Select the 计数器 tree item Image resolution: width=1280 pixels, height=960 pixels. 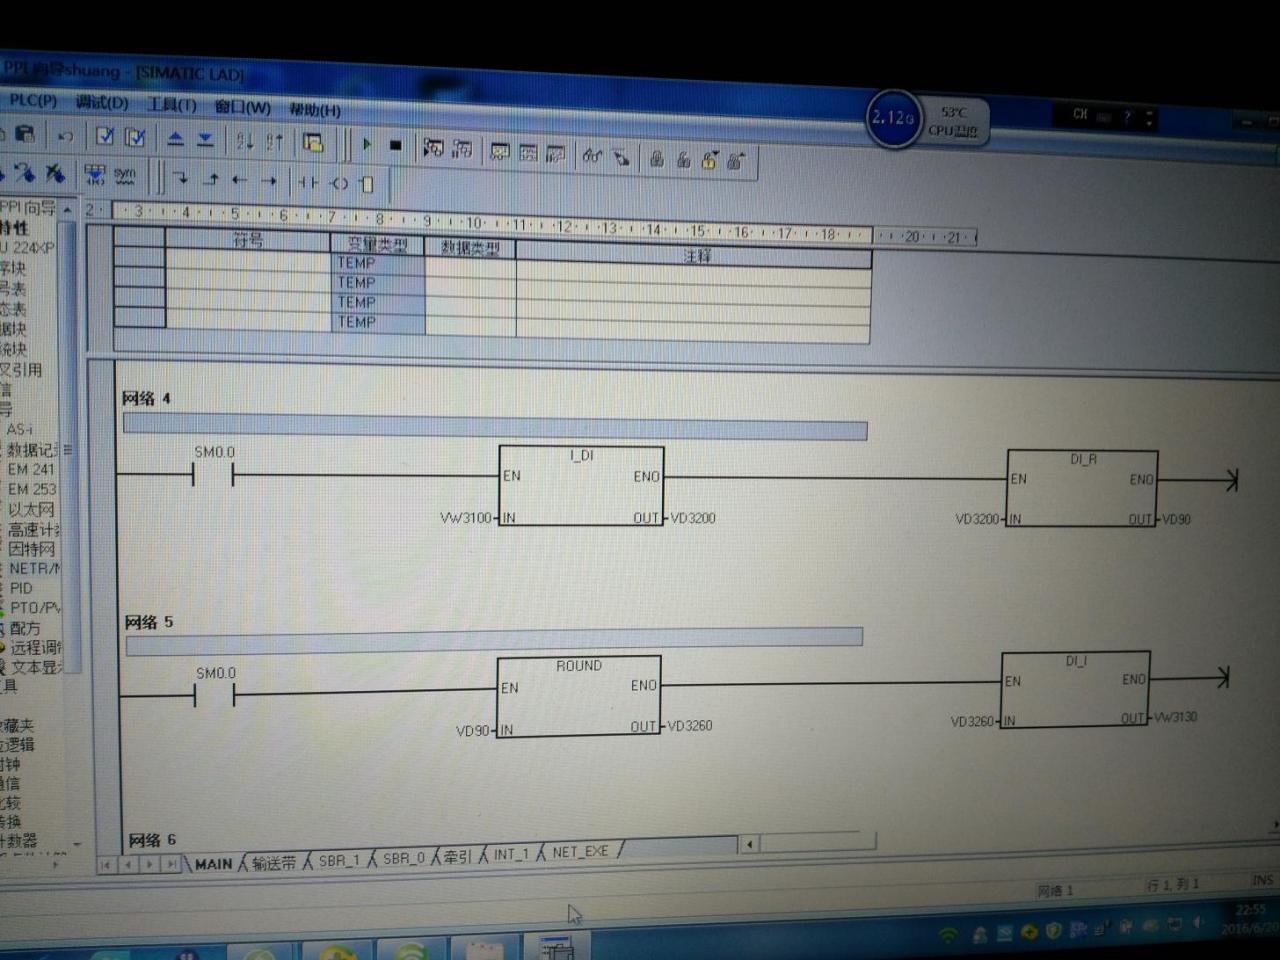pos(18,840)
